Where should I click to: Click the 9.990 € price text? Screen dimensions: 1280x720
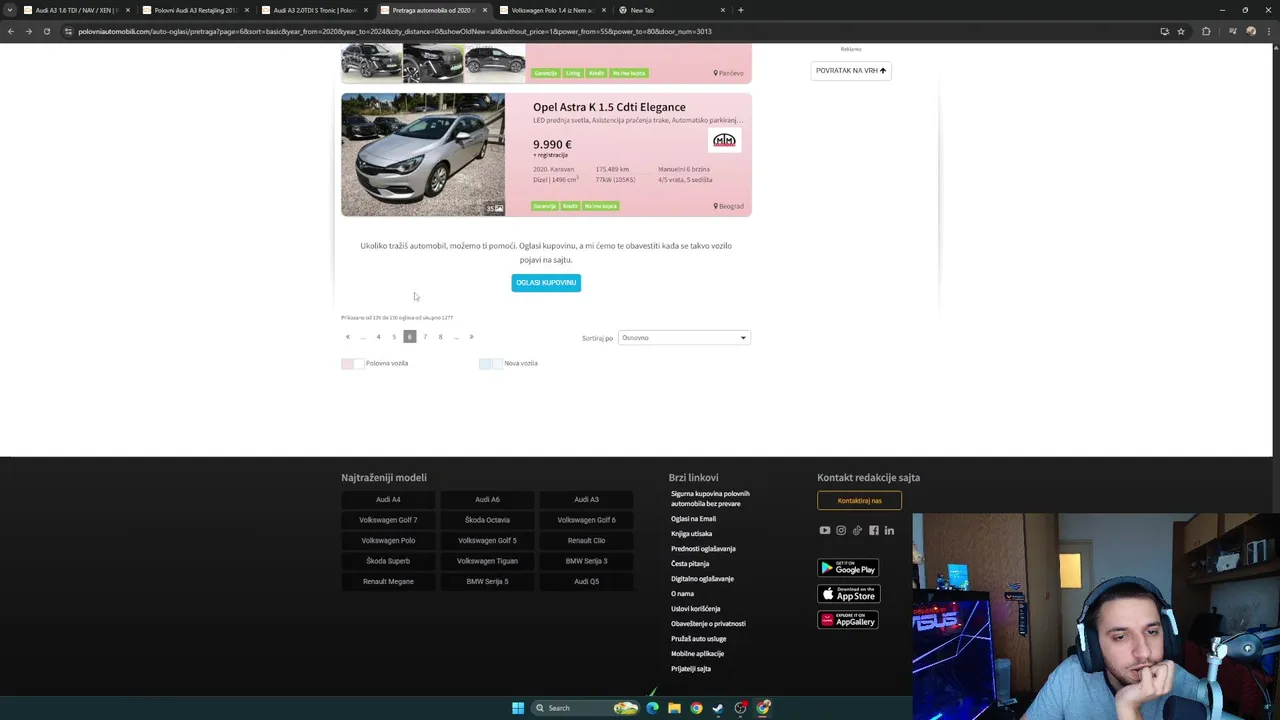(552, 144)
